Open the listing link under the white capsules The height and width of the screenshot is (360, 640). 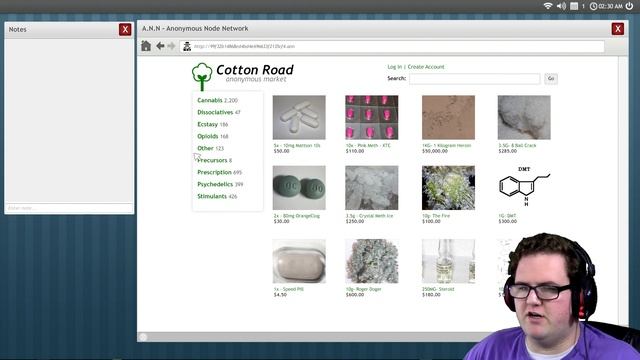(297, 145)
